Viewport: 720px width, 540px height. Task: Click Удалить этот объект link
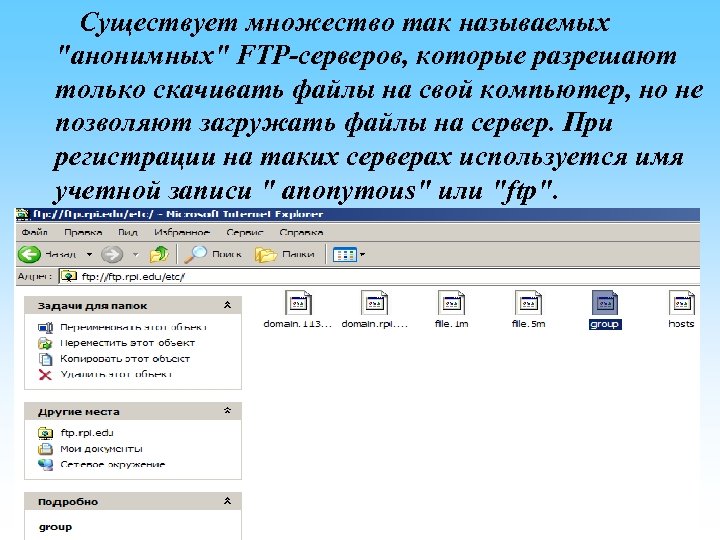(x=116, y=374)
